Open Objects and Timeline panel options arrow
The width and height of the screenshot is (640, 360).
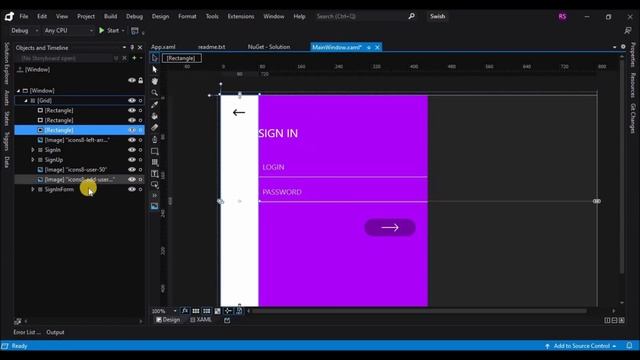pos(124,48)
